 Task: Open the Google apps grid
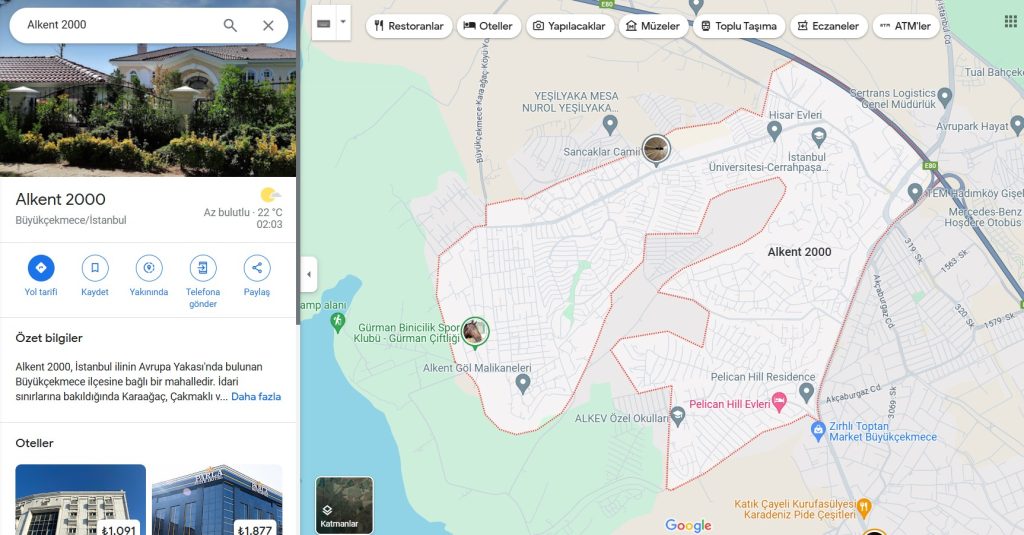click(1010, 22)
